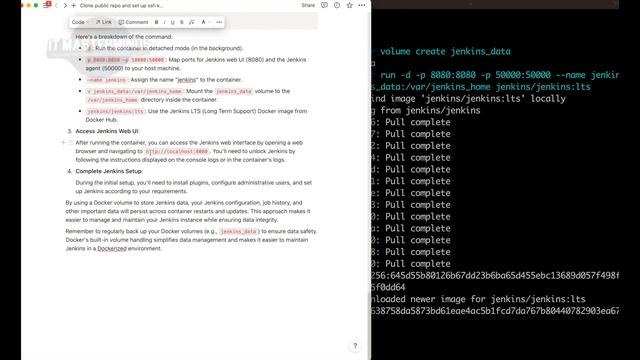Open more formatting options in toolbar
This screenshot has width=640, height=360.
tap(219, 22)
